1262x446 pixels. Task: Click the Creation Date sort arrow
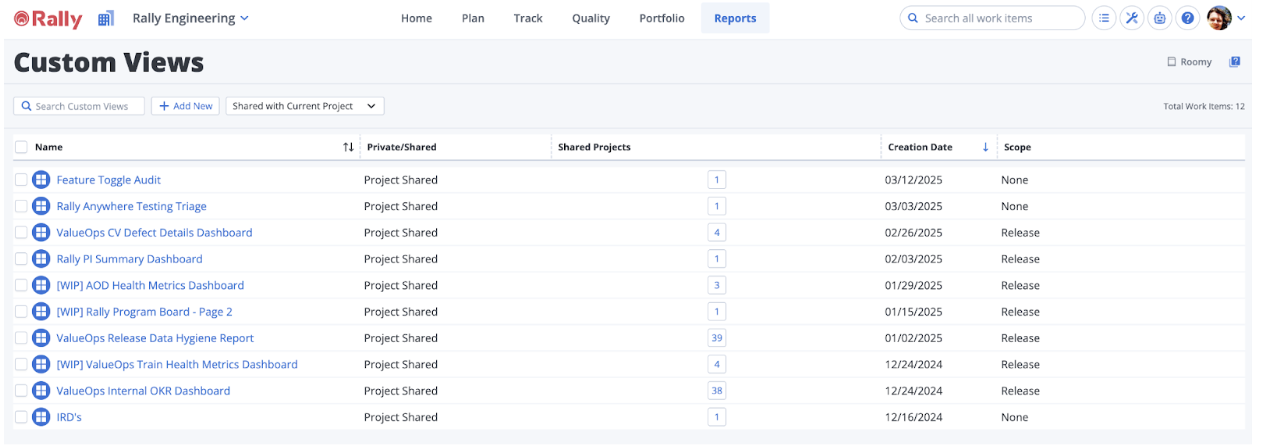click(985, 147)
